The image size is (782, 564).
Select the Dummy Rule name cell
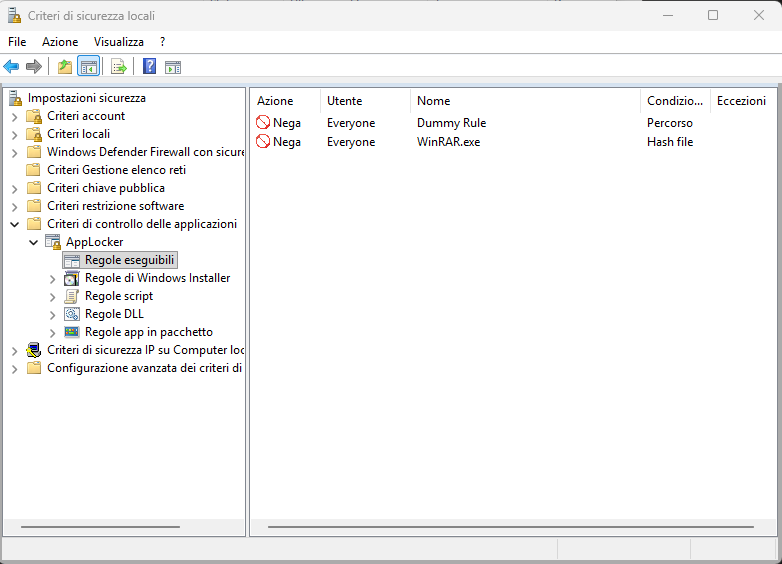click(451, 123)
